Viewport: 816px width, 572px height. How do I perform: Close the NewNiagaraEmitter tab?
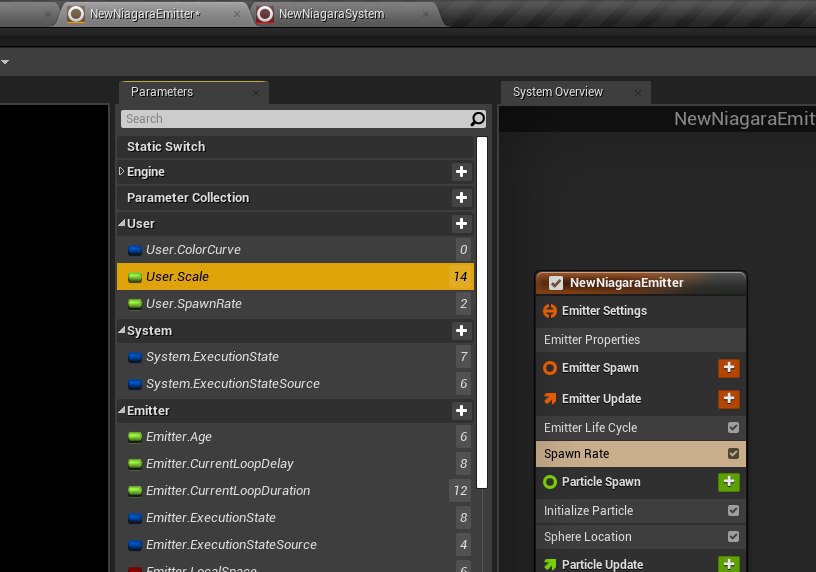pos(237,15)
